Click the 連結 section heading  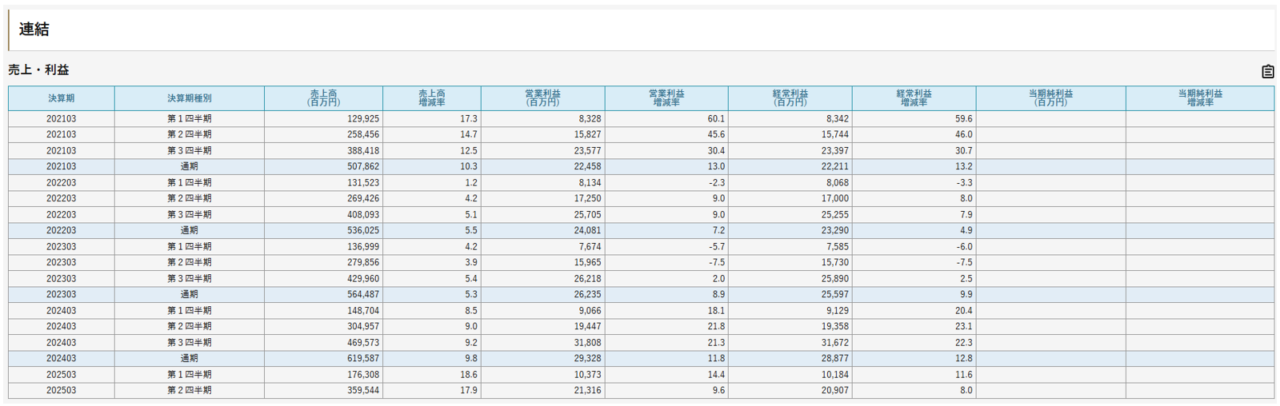34,30
